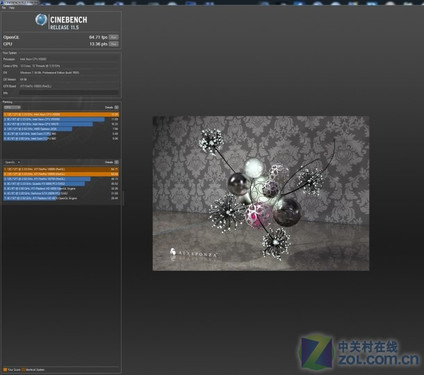The image size is (424, 375).
Task: Open the File menu
Action: tap(4, 8)
